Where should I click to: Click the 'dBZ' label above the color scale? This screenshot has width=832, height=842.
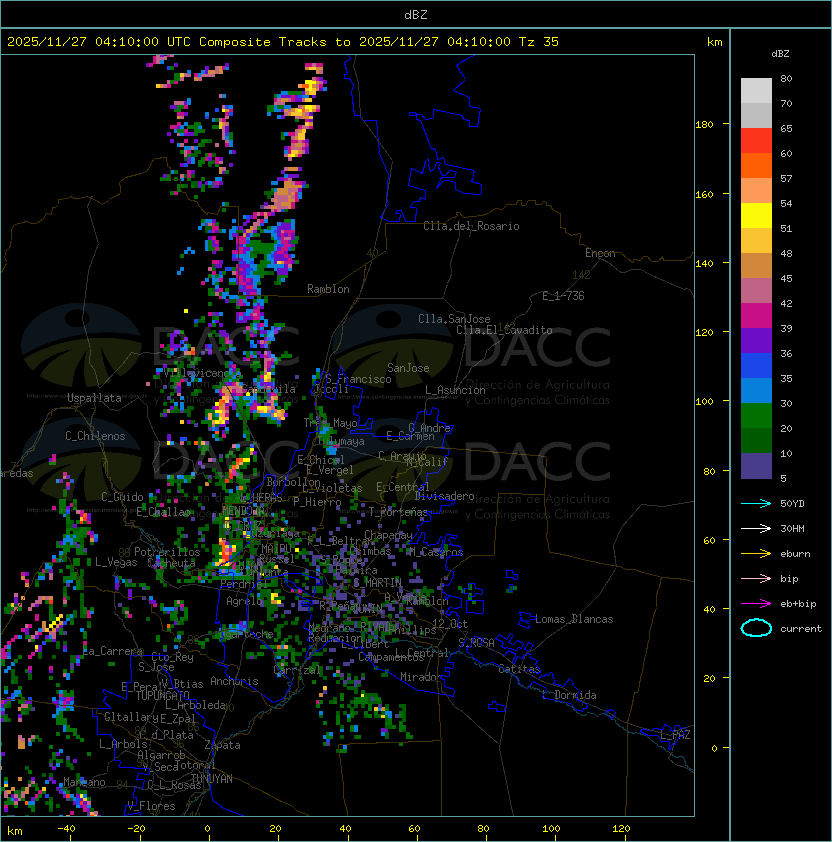click(780, 54)
